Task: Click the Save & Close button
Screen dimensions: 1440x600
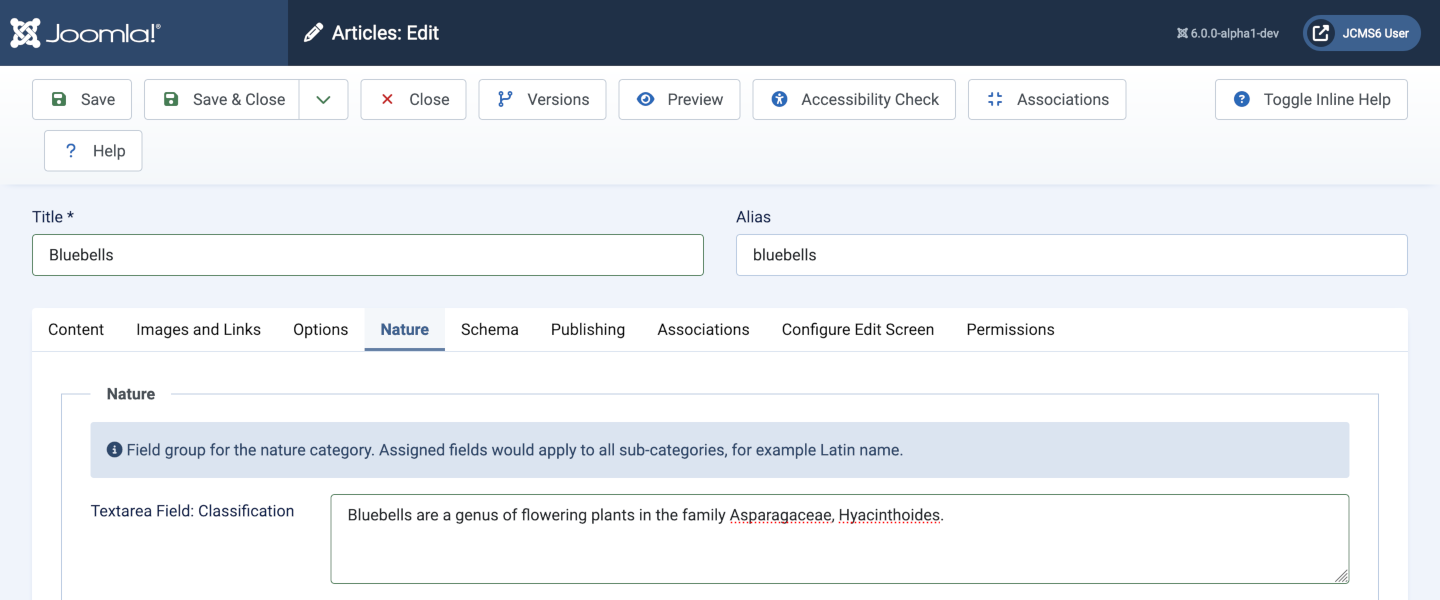Action: tap(221, 99)
